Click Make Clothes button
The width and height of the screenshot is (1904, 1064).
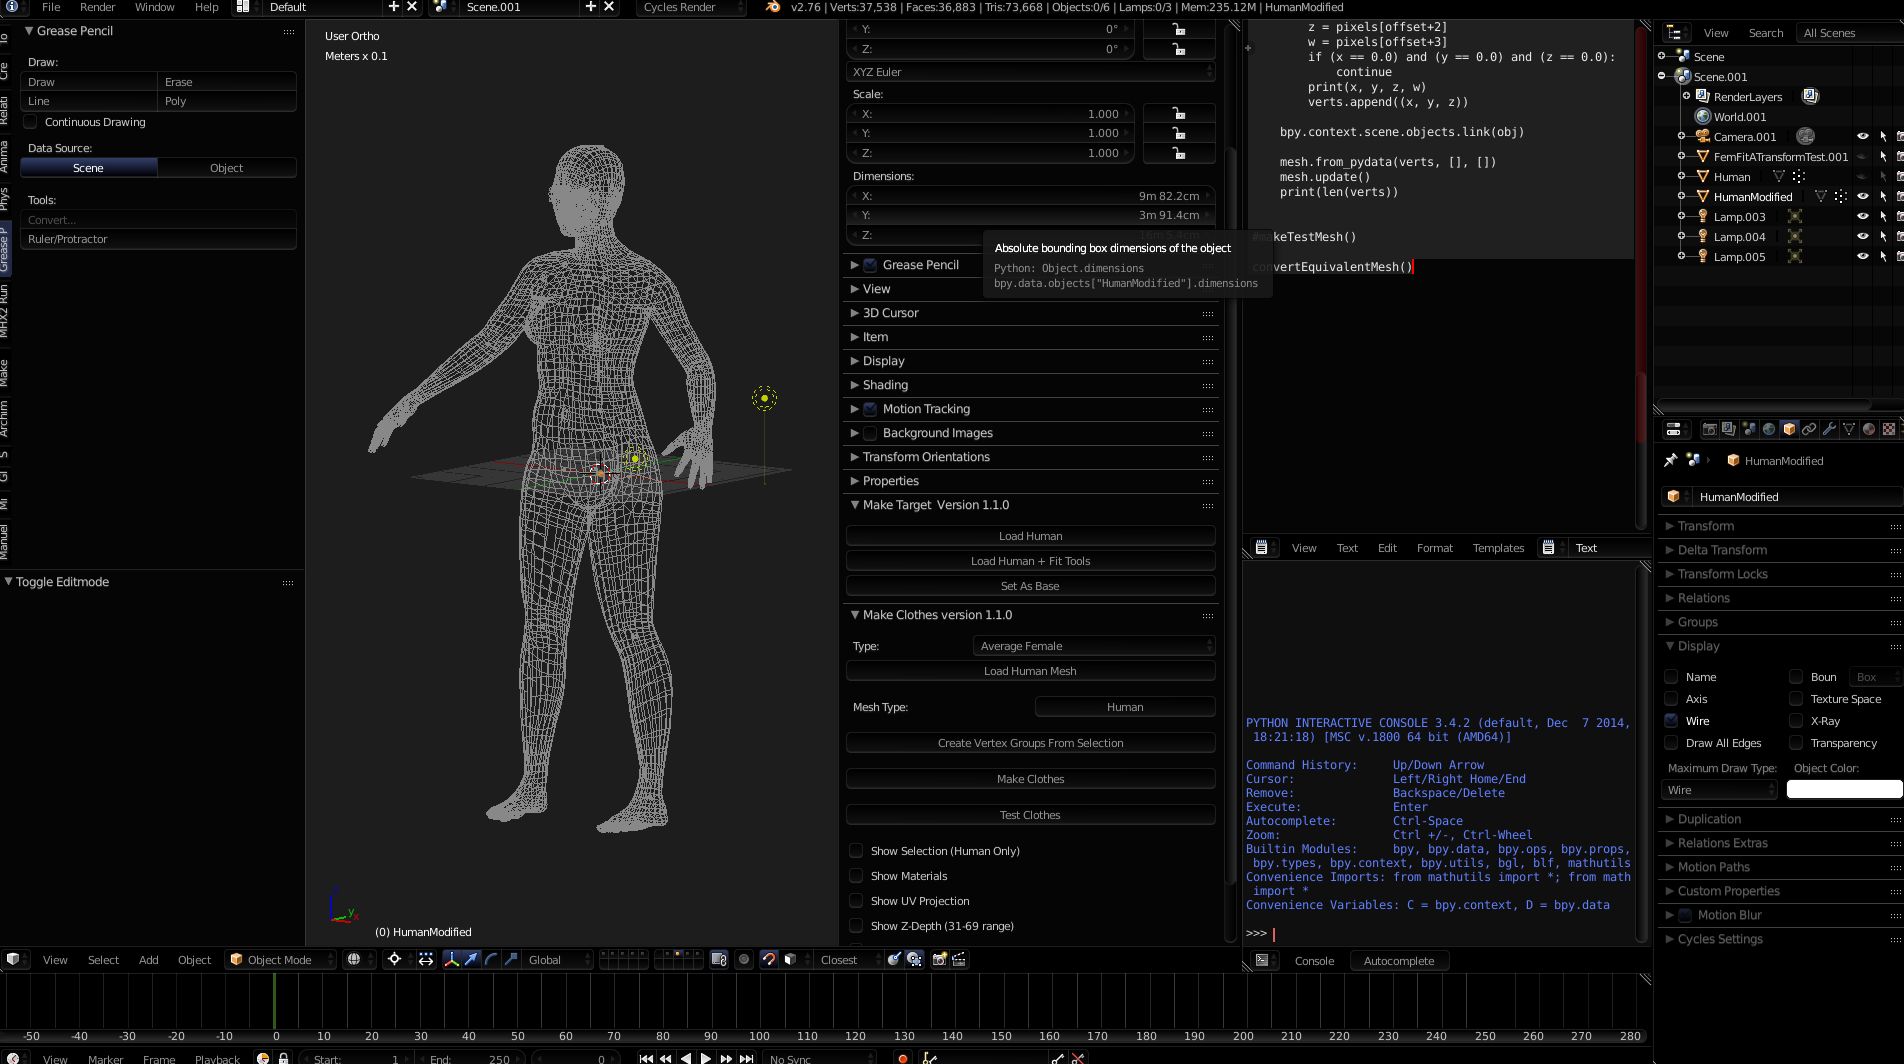(x=1031, y=779)
